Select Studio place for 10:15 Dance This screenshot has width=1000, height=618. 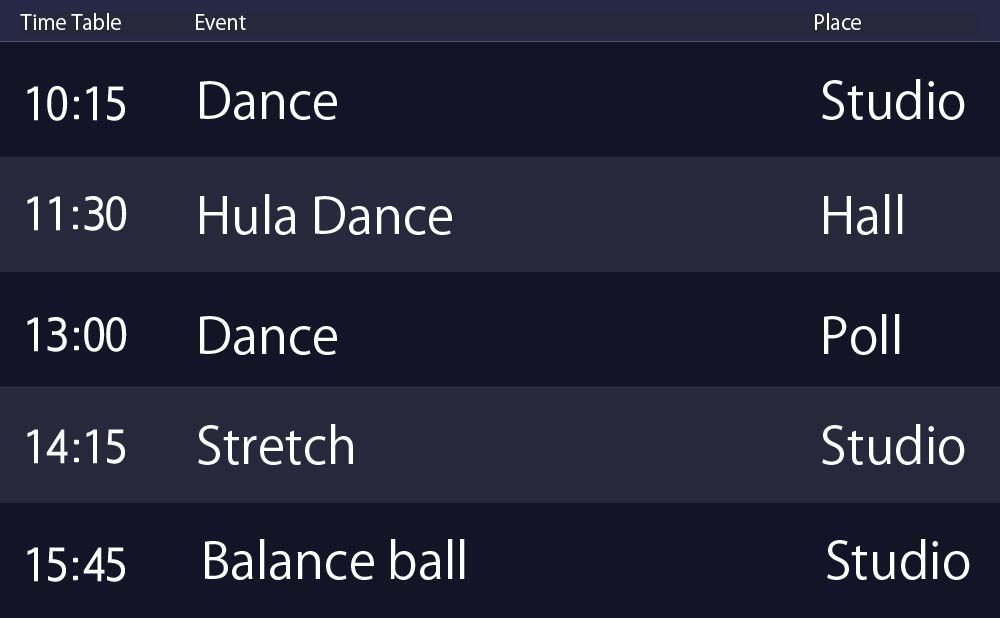(893, 101)
